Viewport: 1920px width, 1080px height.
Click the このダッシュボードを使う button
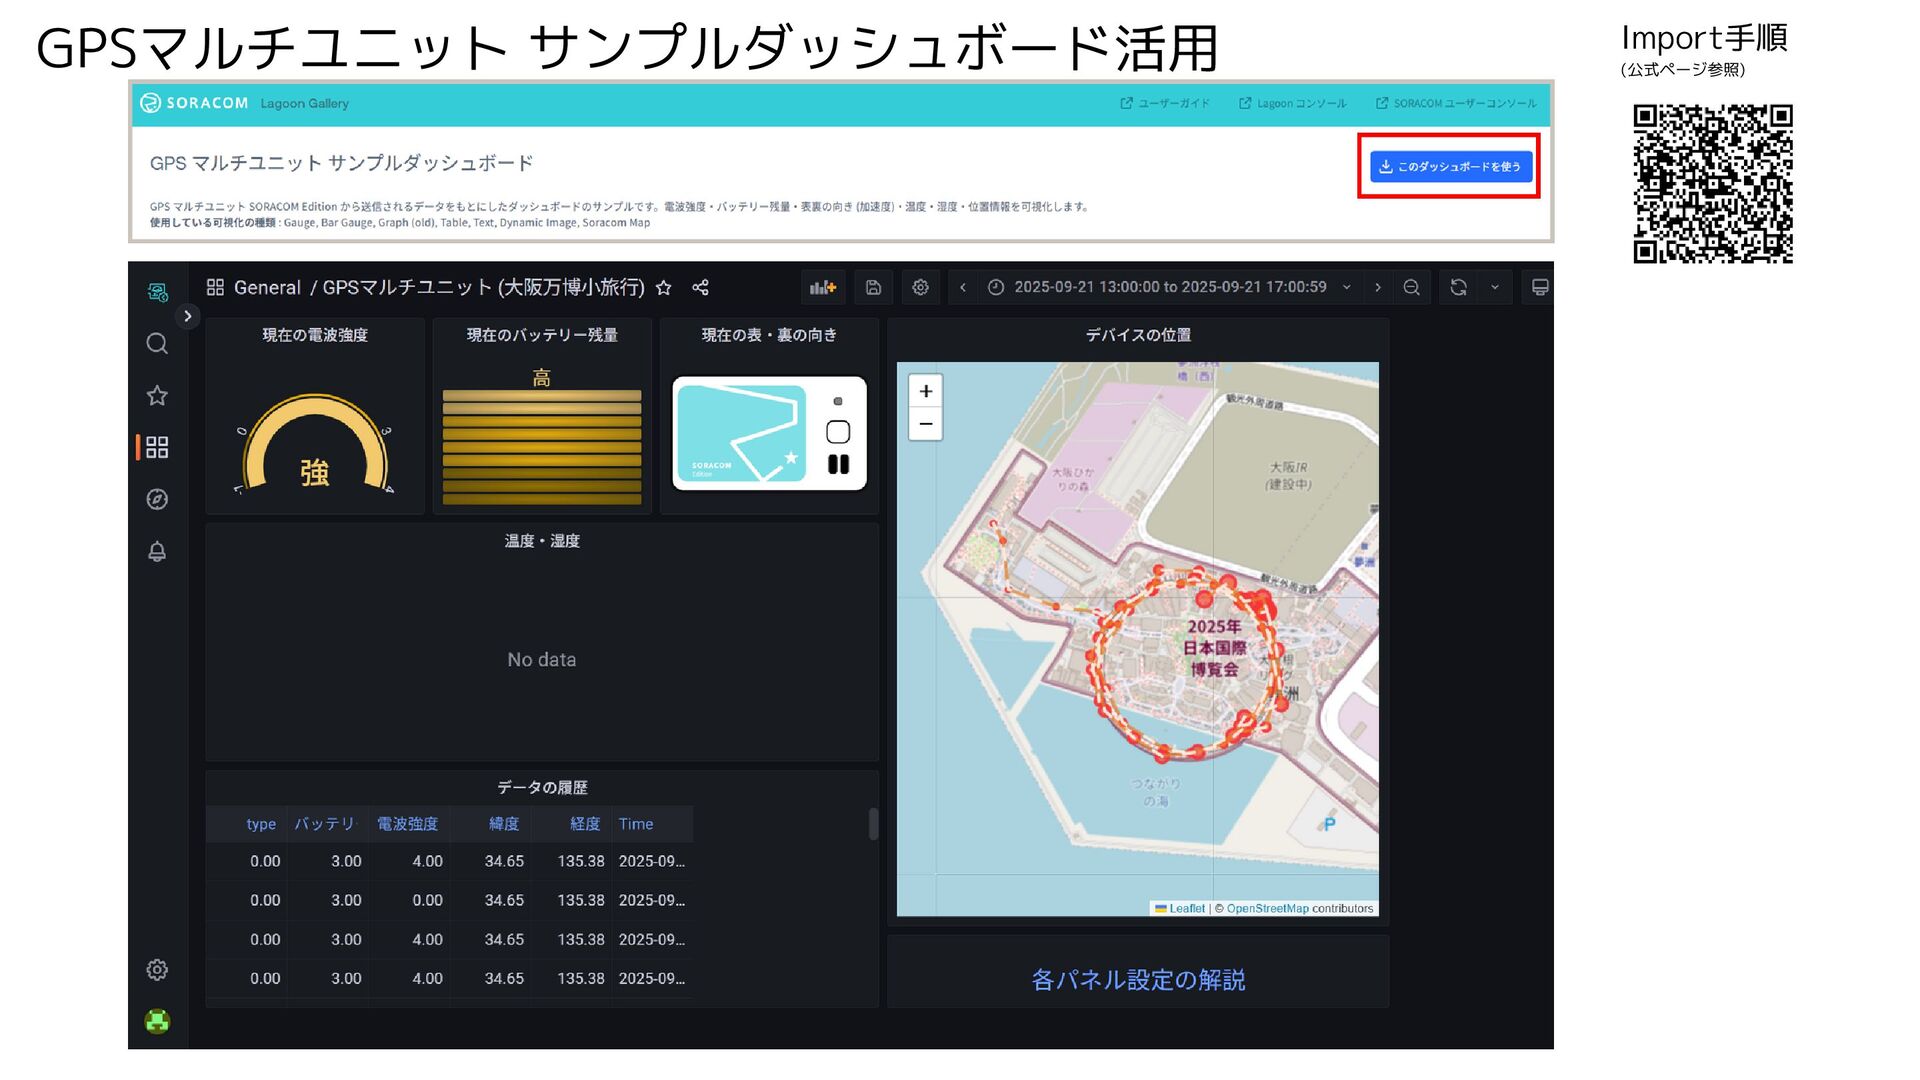(1449, 167)
